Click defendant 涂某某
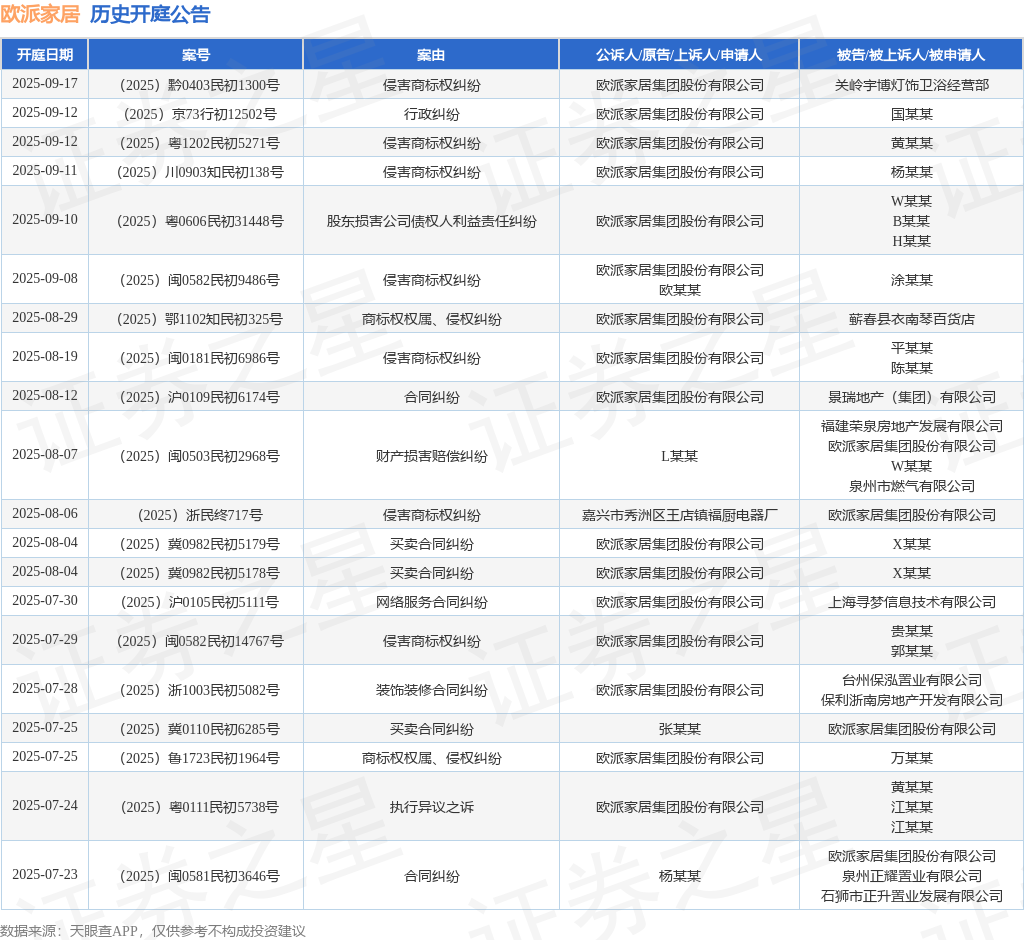1024x940 pixels. [912, 280]
